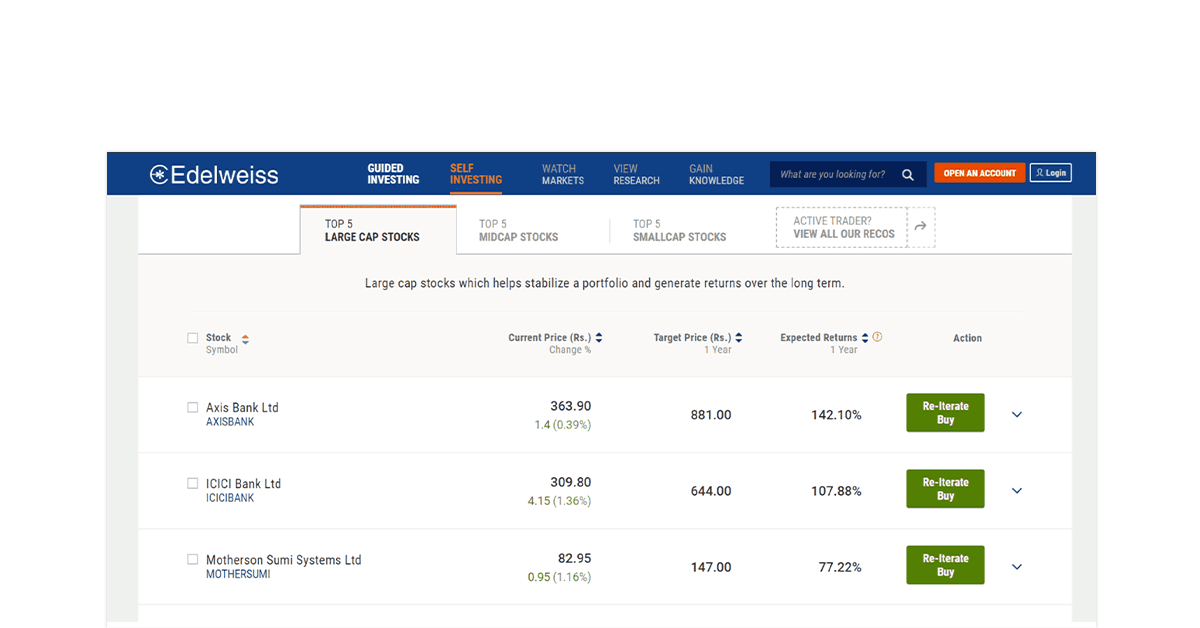Screen dimensions: 1200x628
Task: Click the 0.95 (1.16%) change value
Action: tap(560, 577)
